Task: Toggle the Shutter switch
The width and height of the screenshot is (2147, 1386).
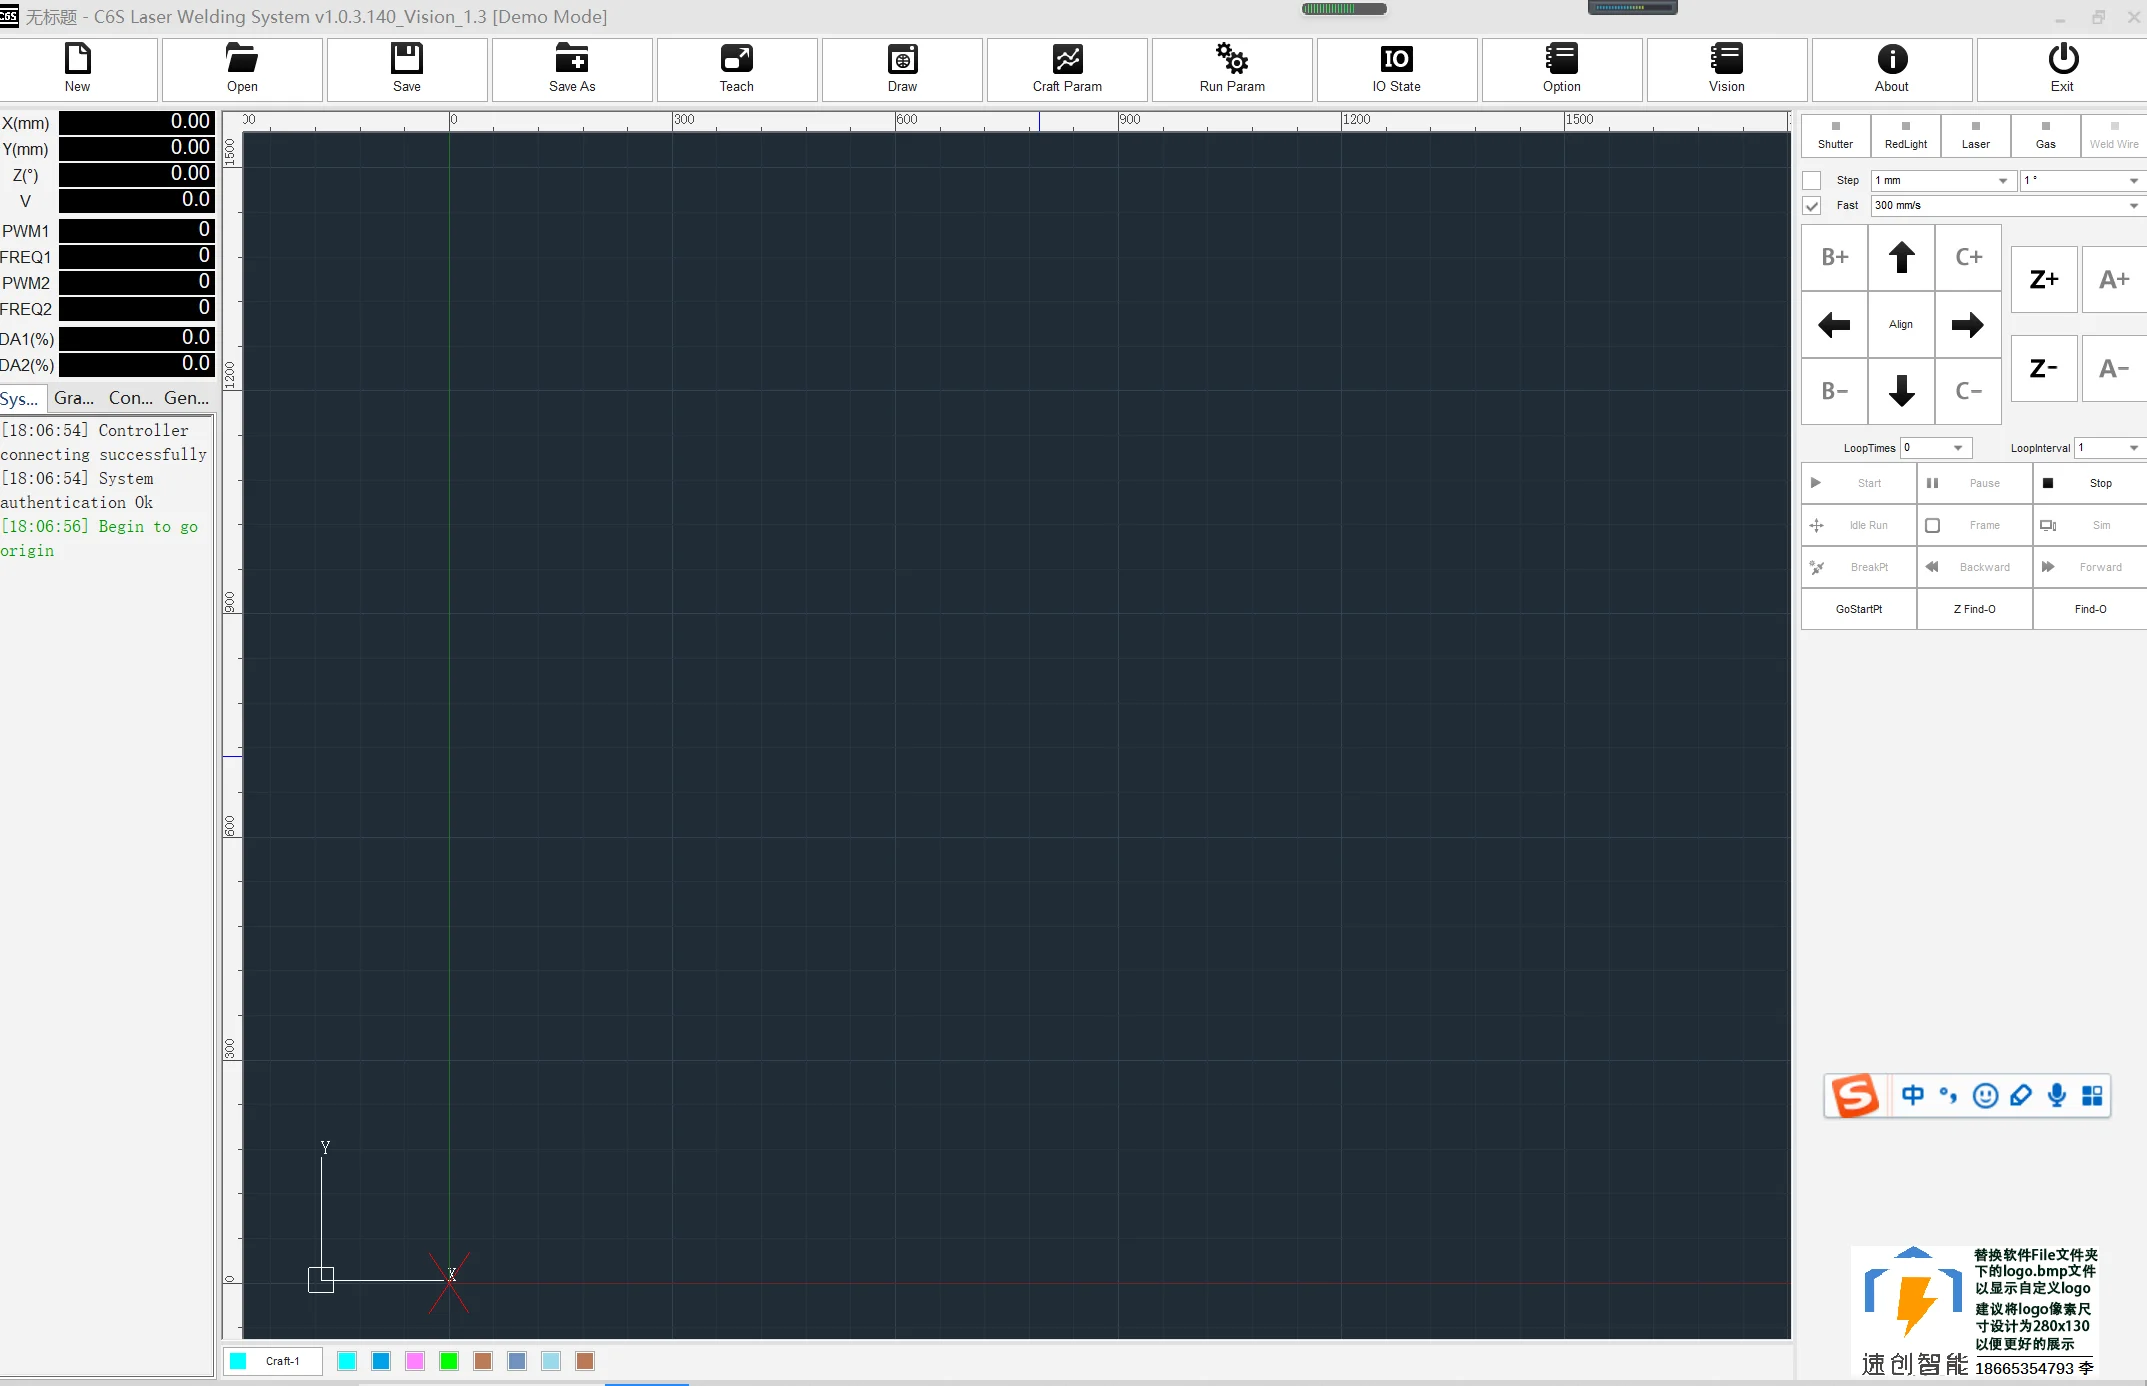Action: (1835, 135)
